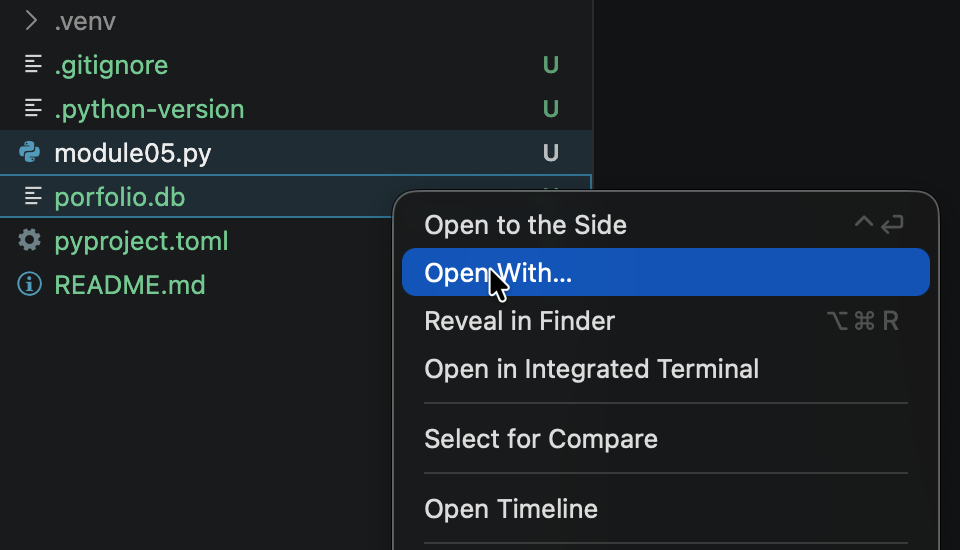The image size is (960, 550).
Task: Click the gear icon beside pyproject.toml
Action: tap(29, 240)
